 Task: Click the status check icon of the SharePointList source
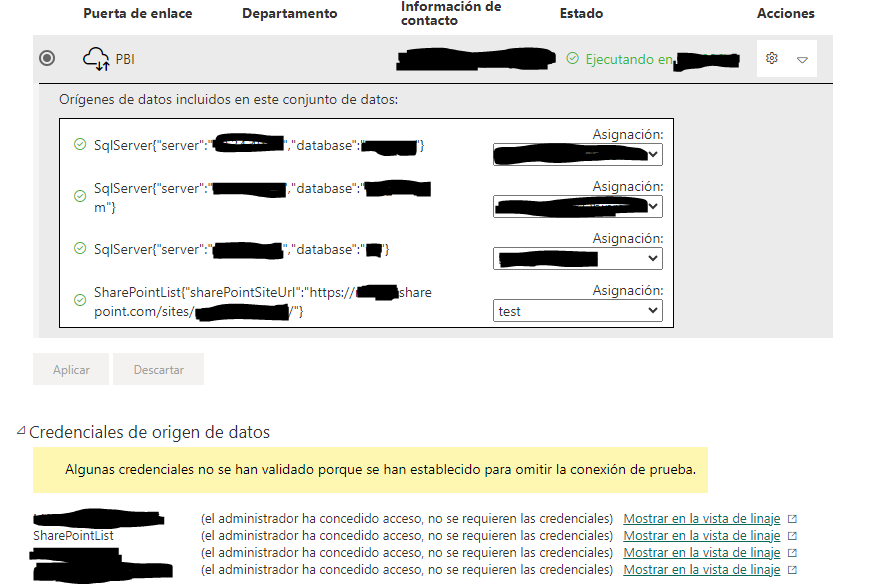[80, 300]
